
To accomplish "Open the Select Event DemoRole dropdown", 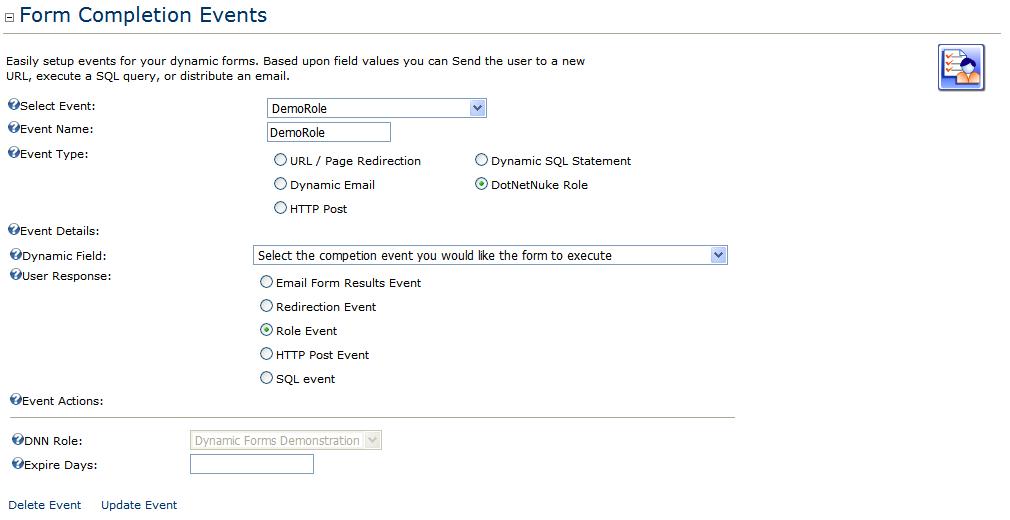I will click(377, 108).
